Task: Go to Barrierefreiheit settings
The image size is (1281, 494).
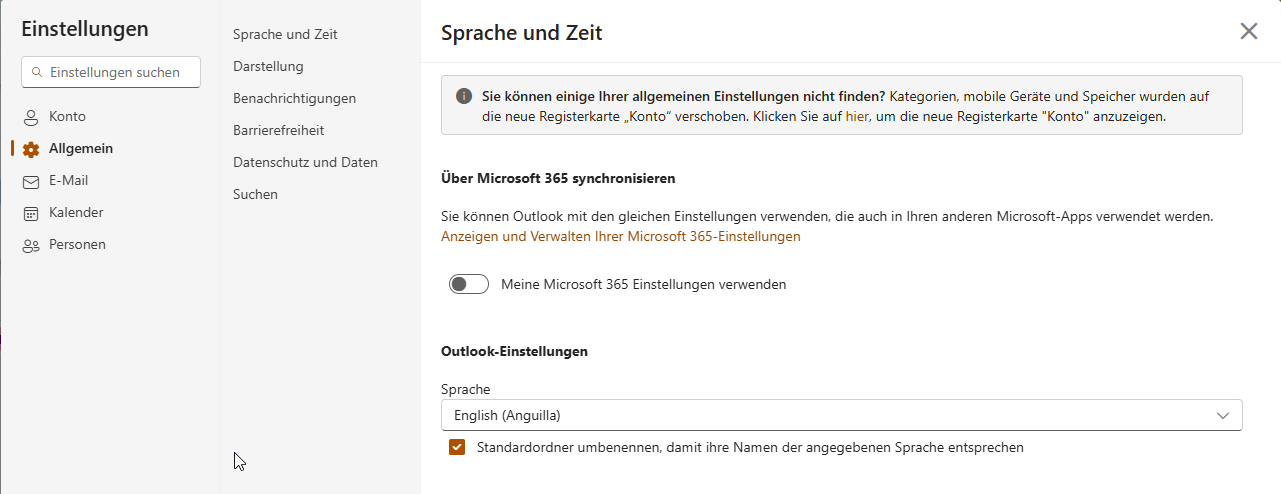Action: (278, 130)
